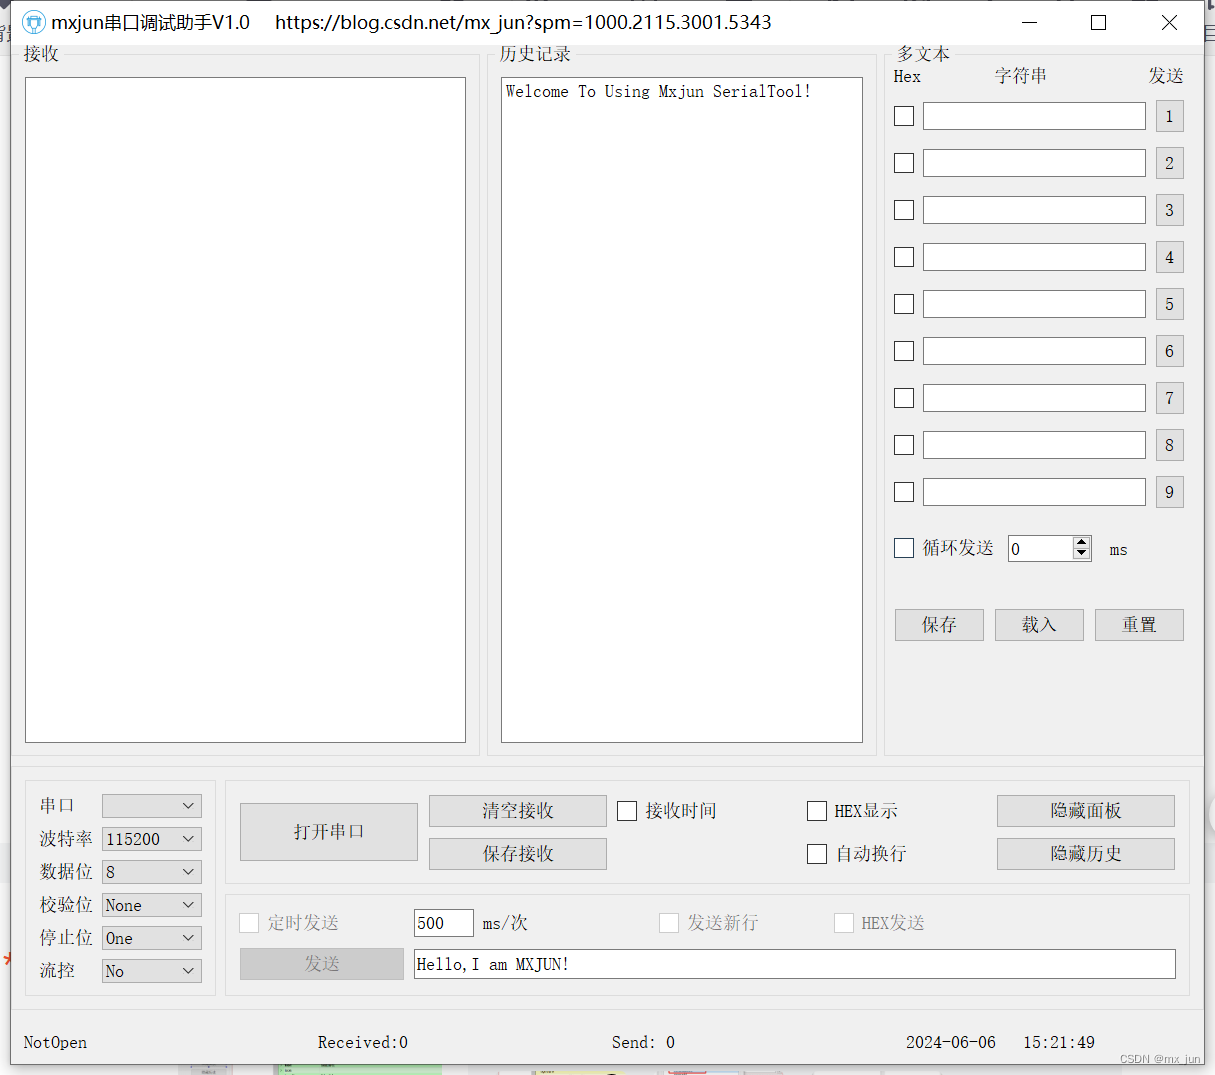The height and width of the screenshot is (1075, 1215).
Task: Click the 重置 reset button
Action: click(x=1139, y=625)
